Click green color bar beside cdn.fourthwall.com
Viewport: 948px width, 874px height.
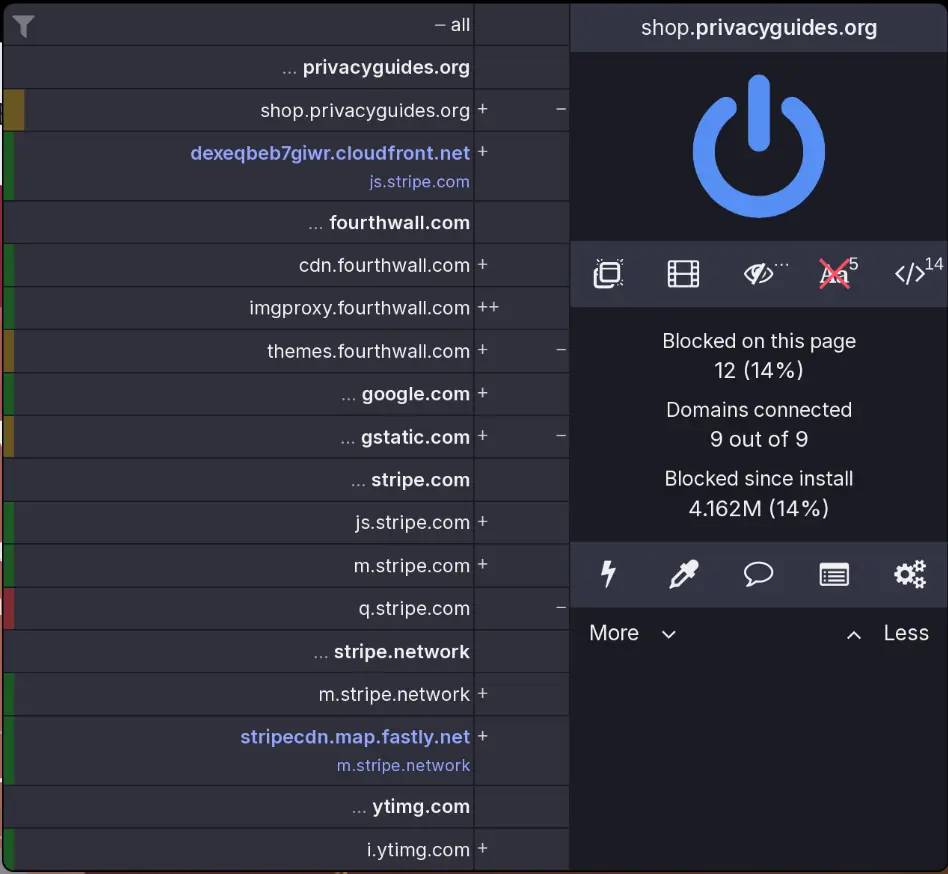coord(8,265)
